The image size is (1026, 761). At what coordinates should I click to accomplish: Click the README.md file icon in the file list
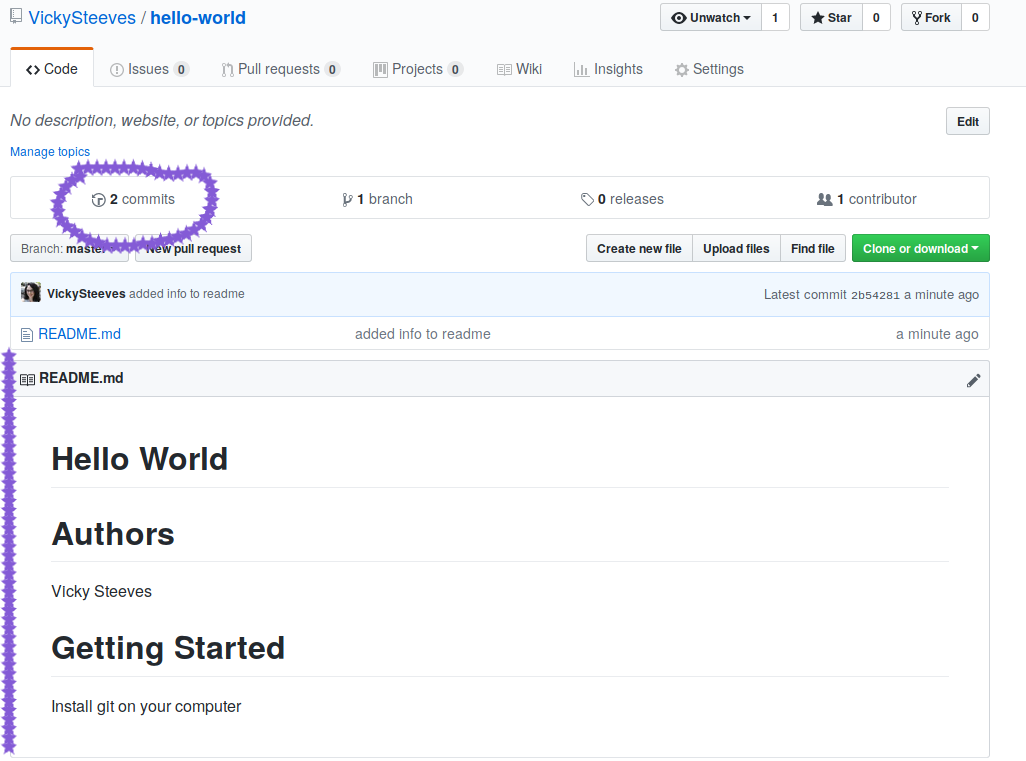(x=27, y=335)
